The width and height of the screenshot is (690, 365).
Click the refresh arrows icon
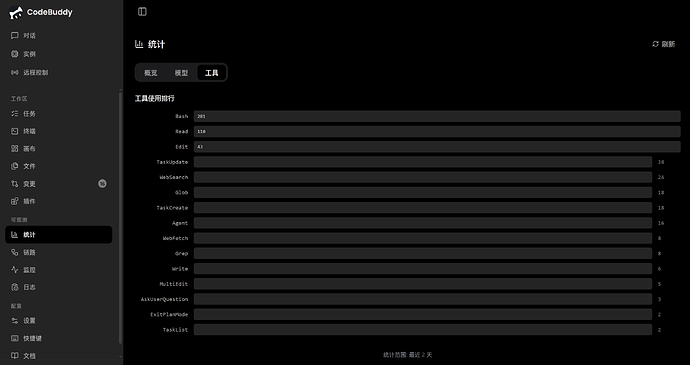[x=655, y=44]
